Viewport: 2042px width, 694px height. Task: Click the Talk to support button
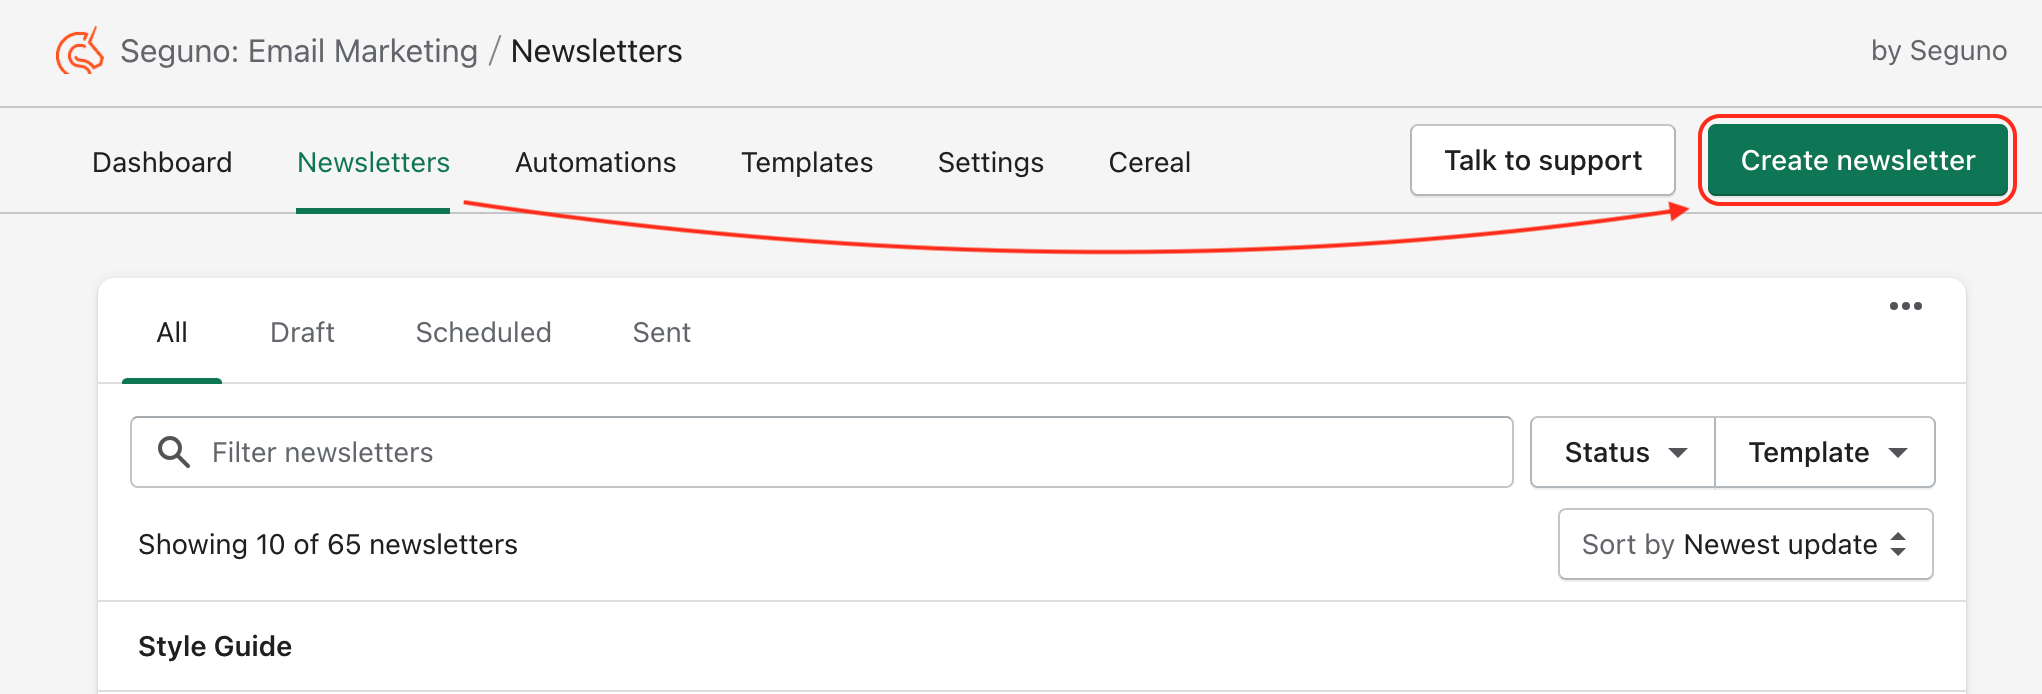[x=1543, y=160]
